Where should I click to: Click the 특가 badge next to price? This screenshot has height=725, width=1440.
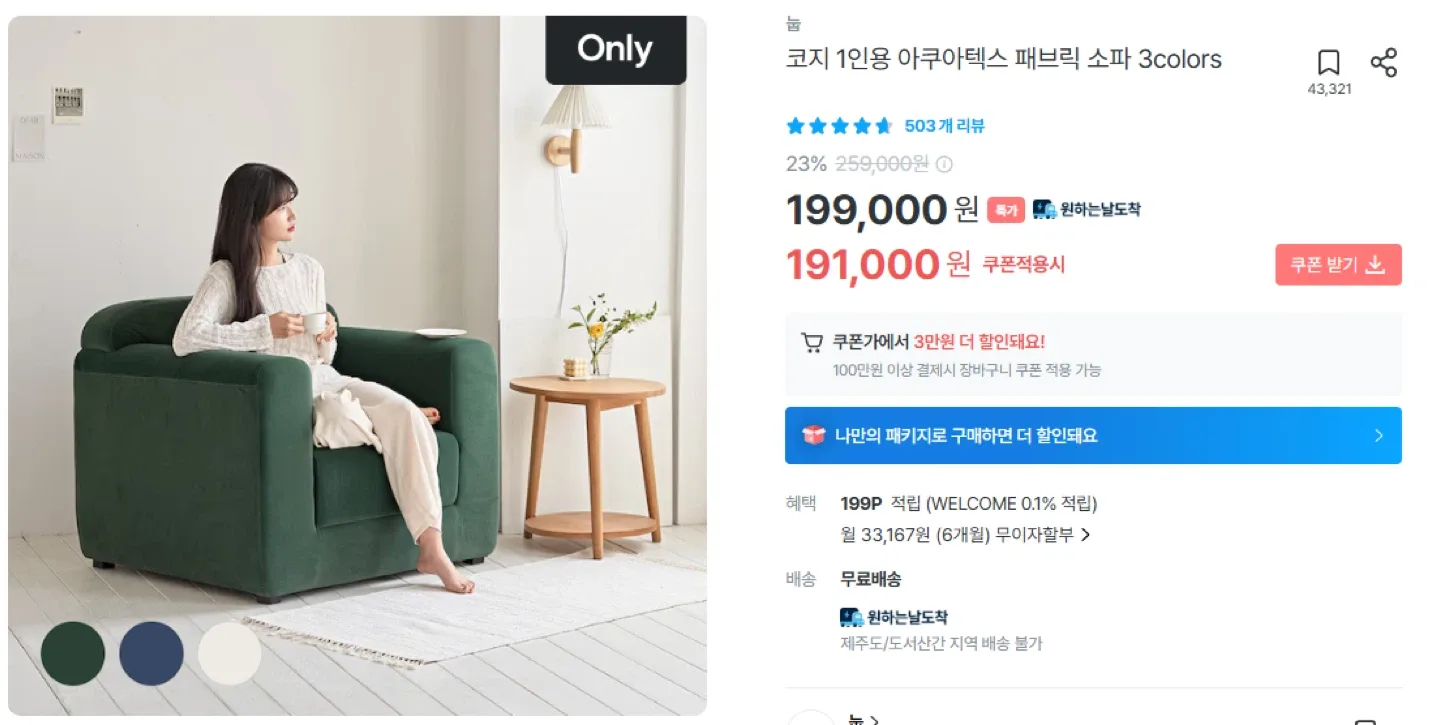[x=1006, y=210]
